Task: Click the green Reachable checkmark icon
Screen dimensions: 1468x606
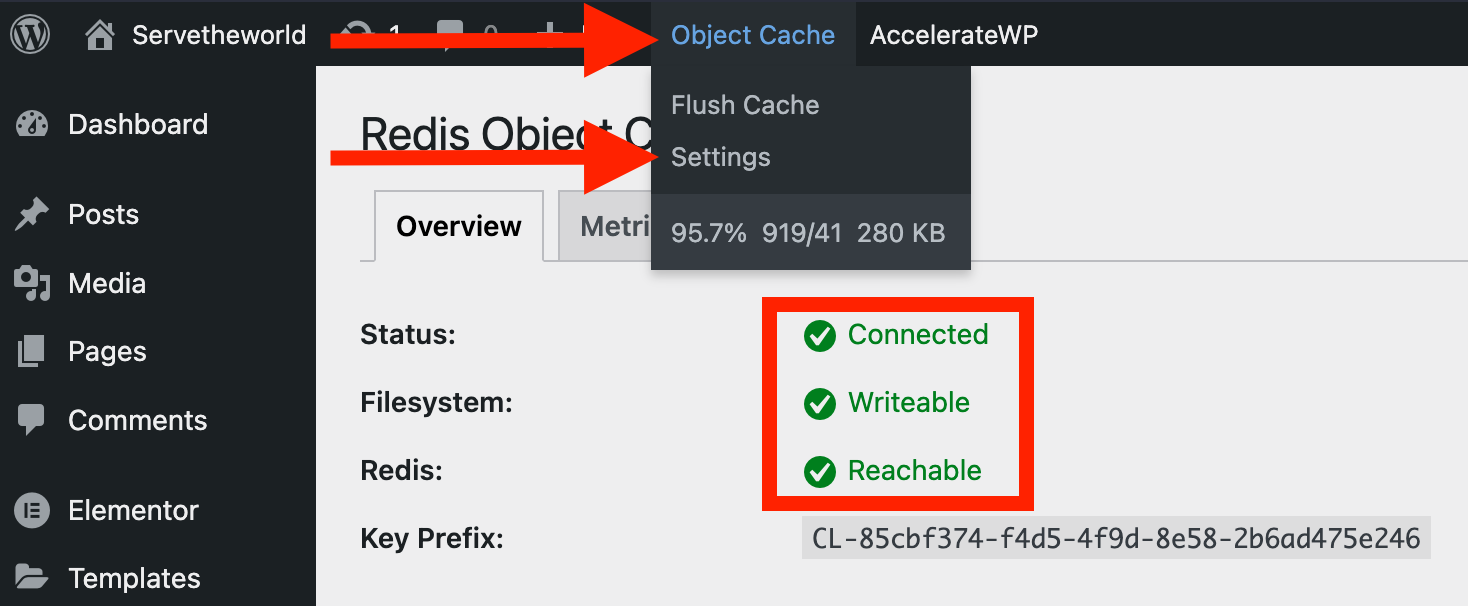Action: 820,472
